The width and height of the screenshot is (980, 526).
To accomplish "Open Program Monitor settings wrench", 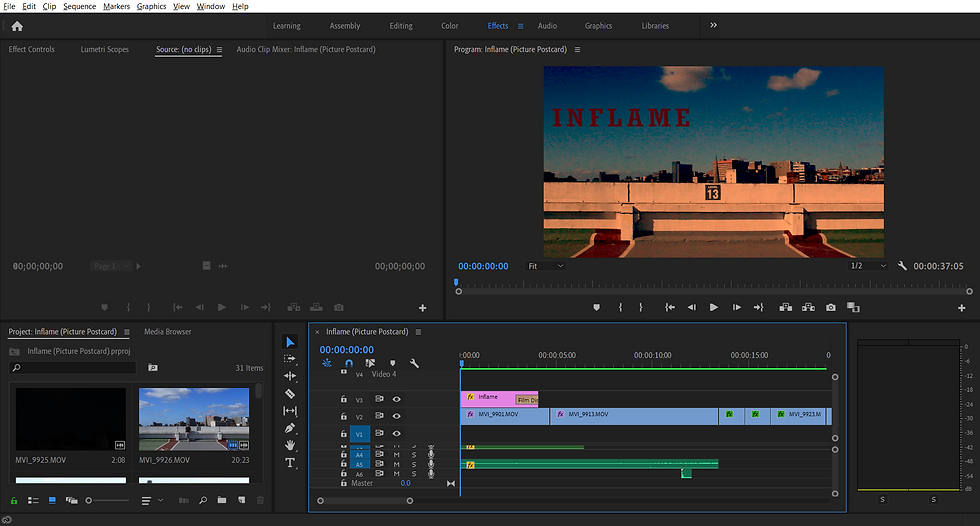I will click(902, 266).
